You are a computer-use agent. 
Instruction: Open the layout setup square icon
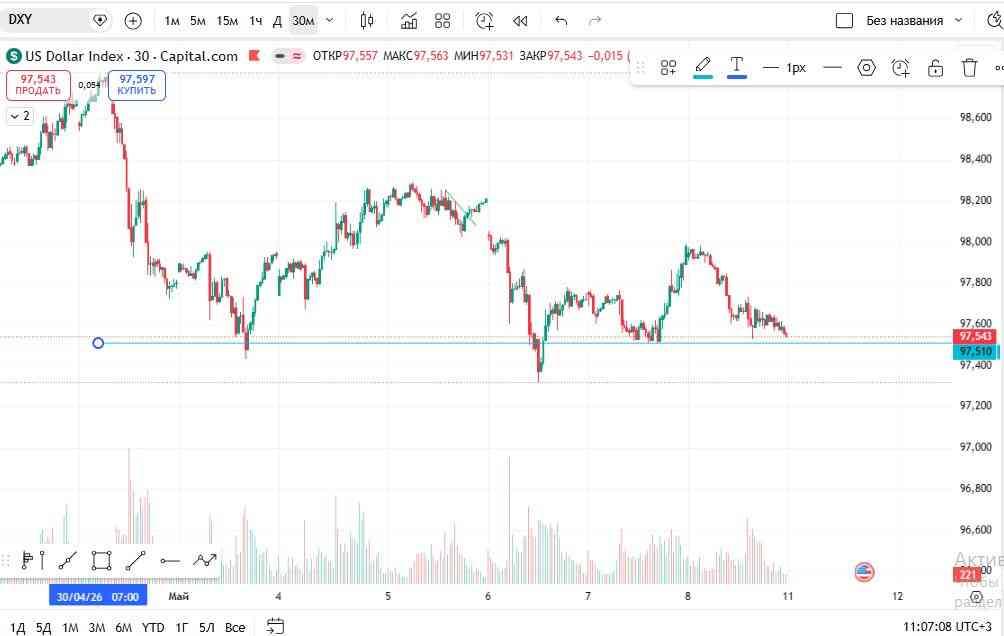pyautogui.click(x=845, y=20)
